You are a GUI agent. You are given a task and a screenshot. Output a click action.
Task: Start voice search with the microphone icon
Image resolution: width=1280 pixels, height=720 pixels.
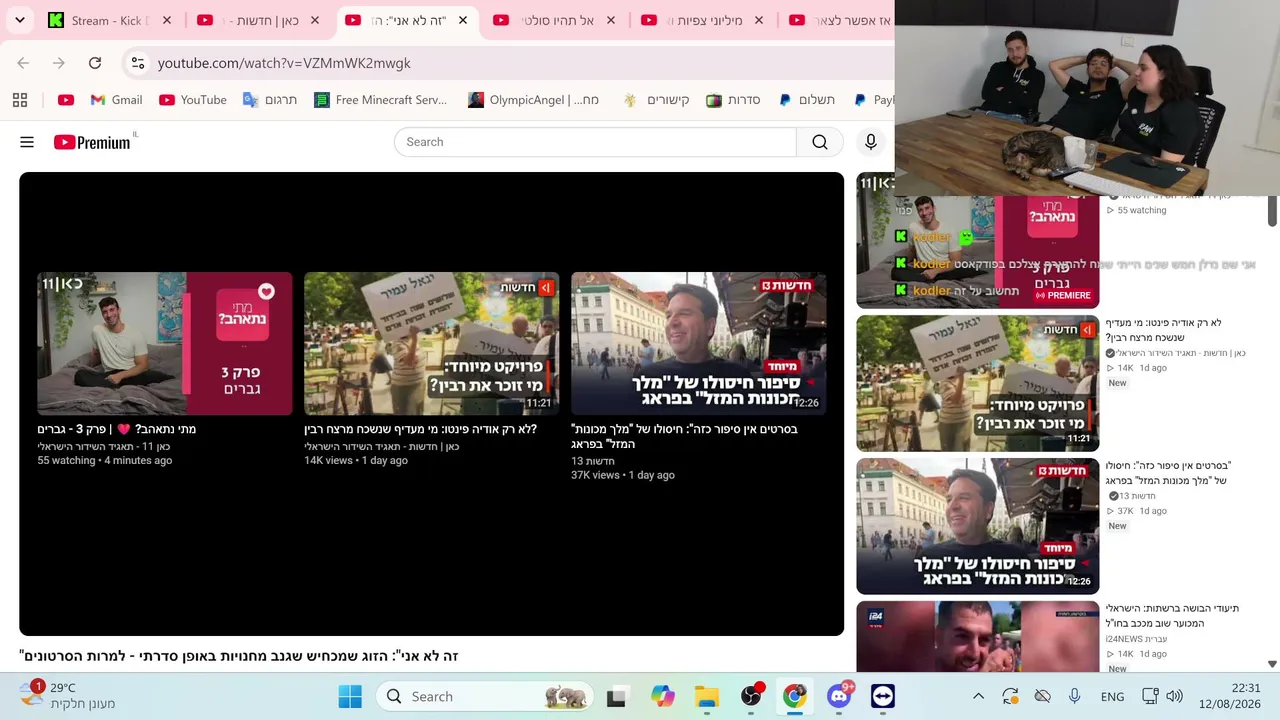pos(871,142)
